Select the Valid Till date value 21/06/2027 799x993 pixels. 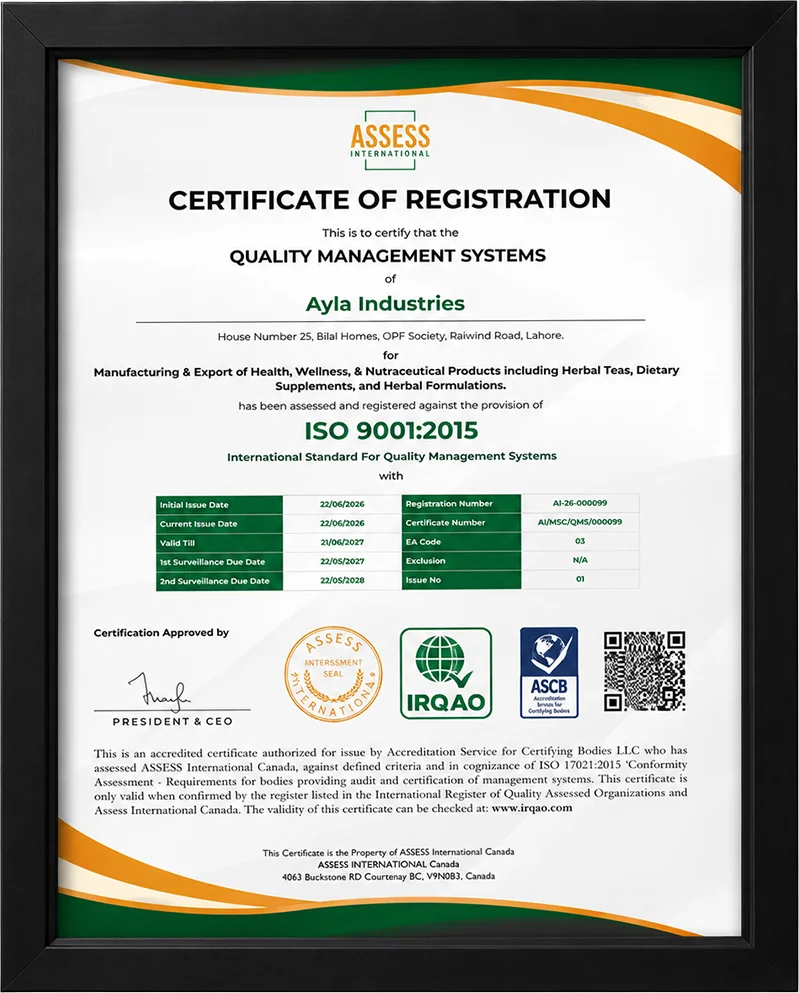click(x=342, y=542)
